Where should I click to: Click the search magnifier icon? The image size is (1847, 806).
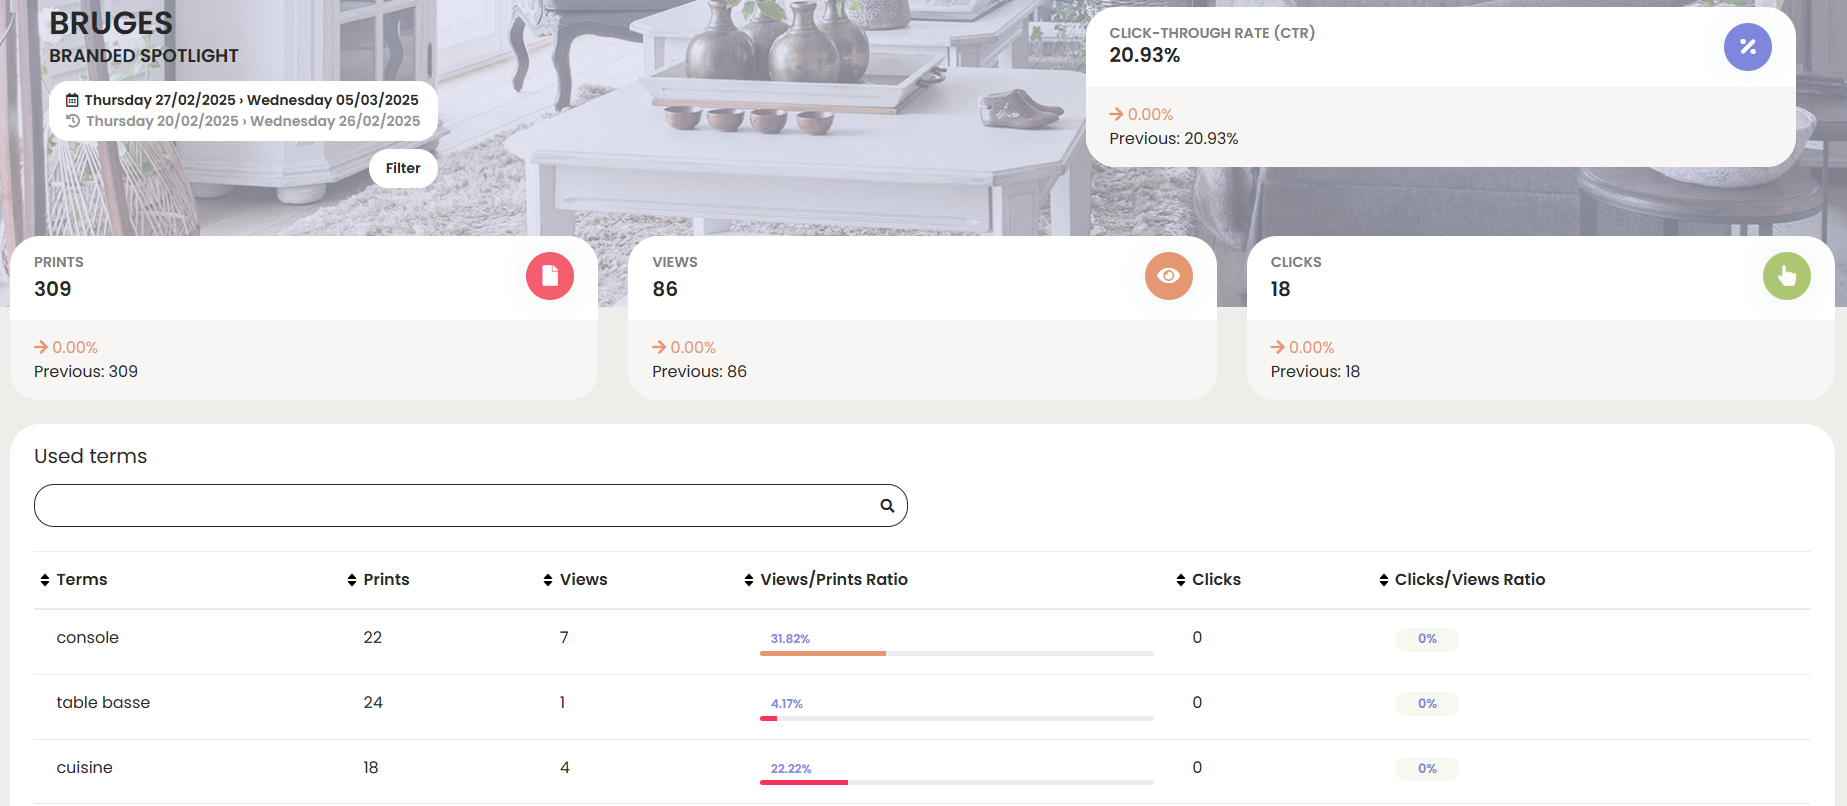coord(886,506)
